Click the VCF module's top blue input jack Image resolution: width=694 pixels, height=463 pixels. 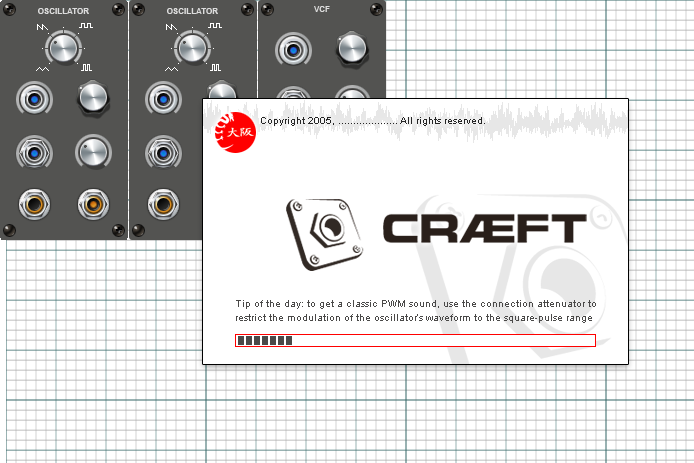coord(292,48)
